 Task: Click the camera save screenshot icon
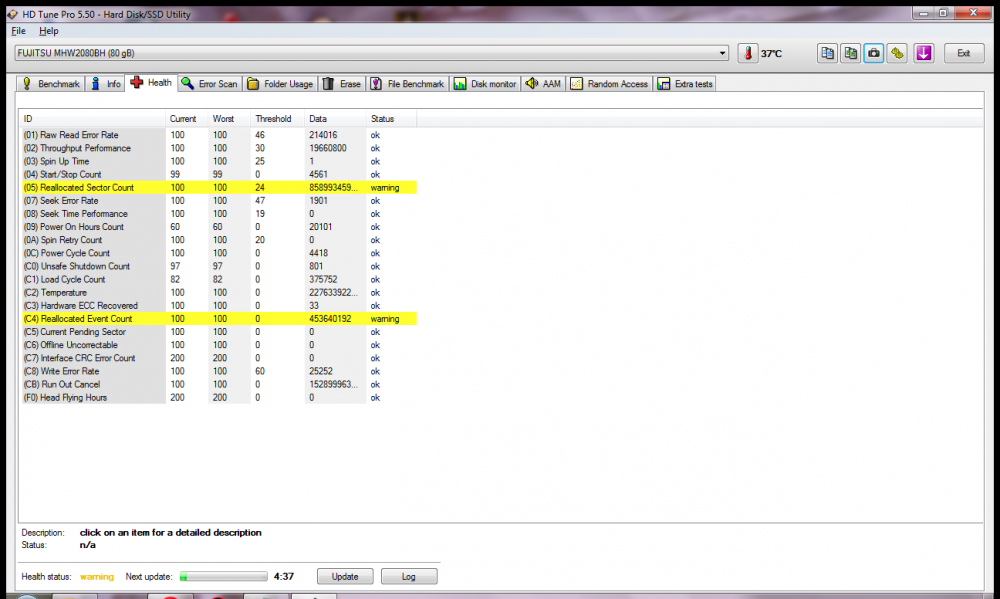click(x=874, y=53)
